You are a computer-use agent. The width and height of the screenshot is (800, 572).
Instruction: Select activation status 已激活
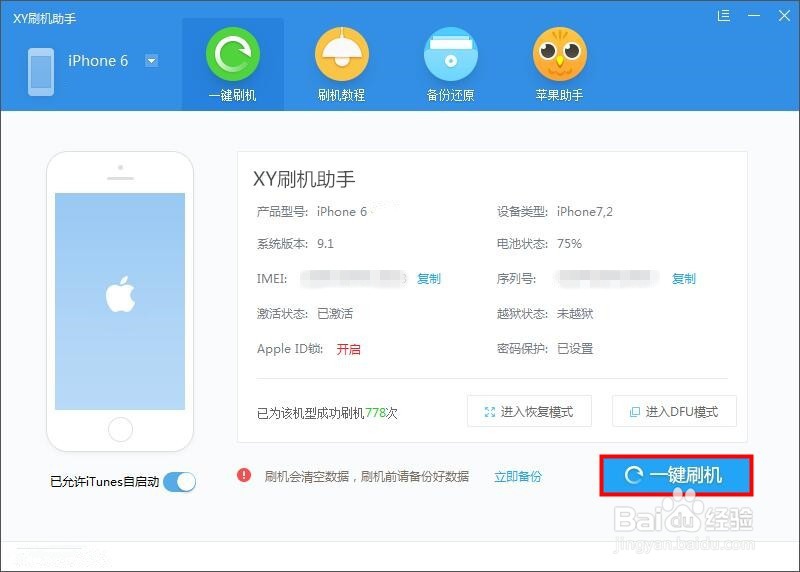pos(335,314)
